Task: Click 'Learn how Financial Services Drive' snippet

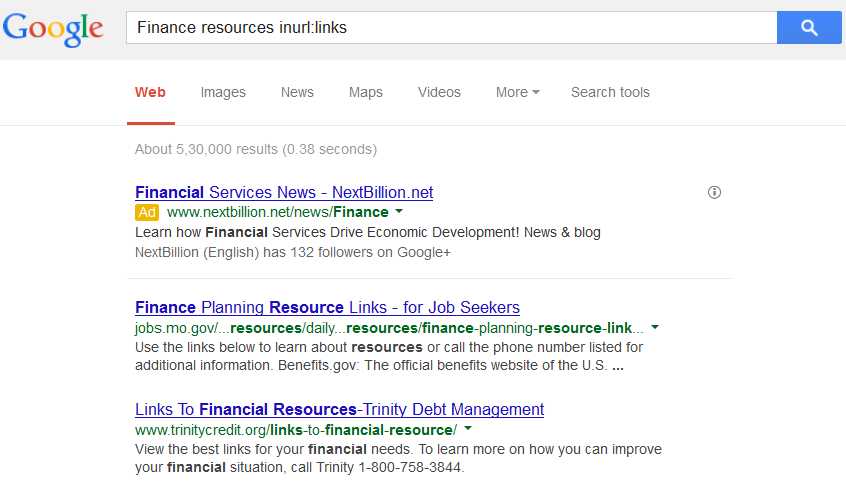Action: click(367, 232)
